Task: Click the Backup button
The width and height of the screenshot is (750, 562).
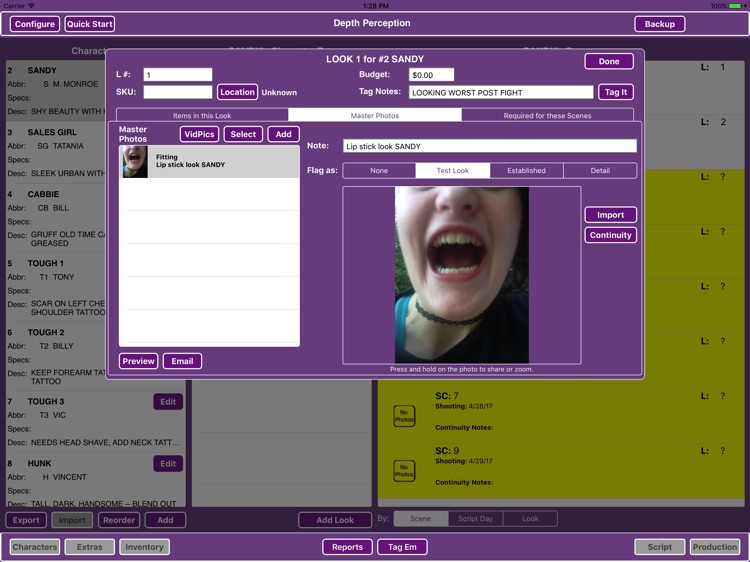Action: click(660, 24)
